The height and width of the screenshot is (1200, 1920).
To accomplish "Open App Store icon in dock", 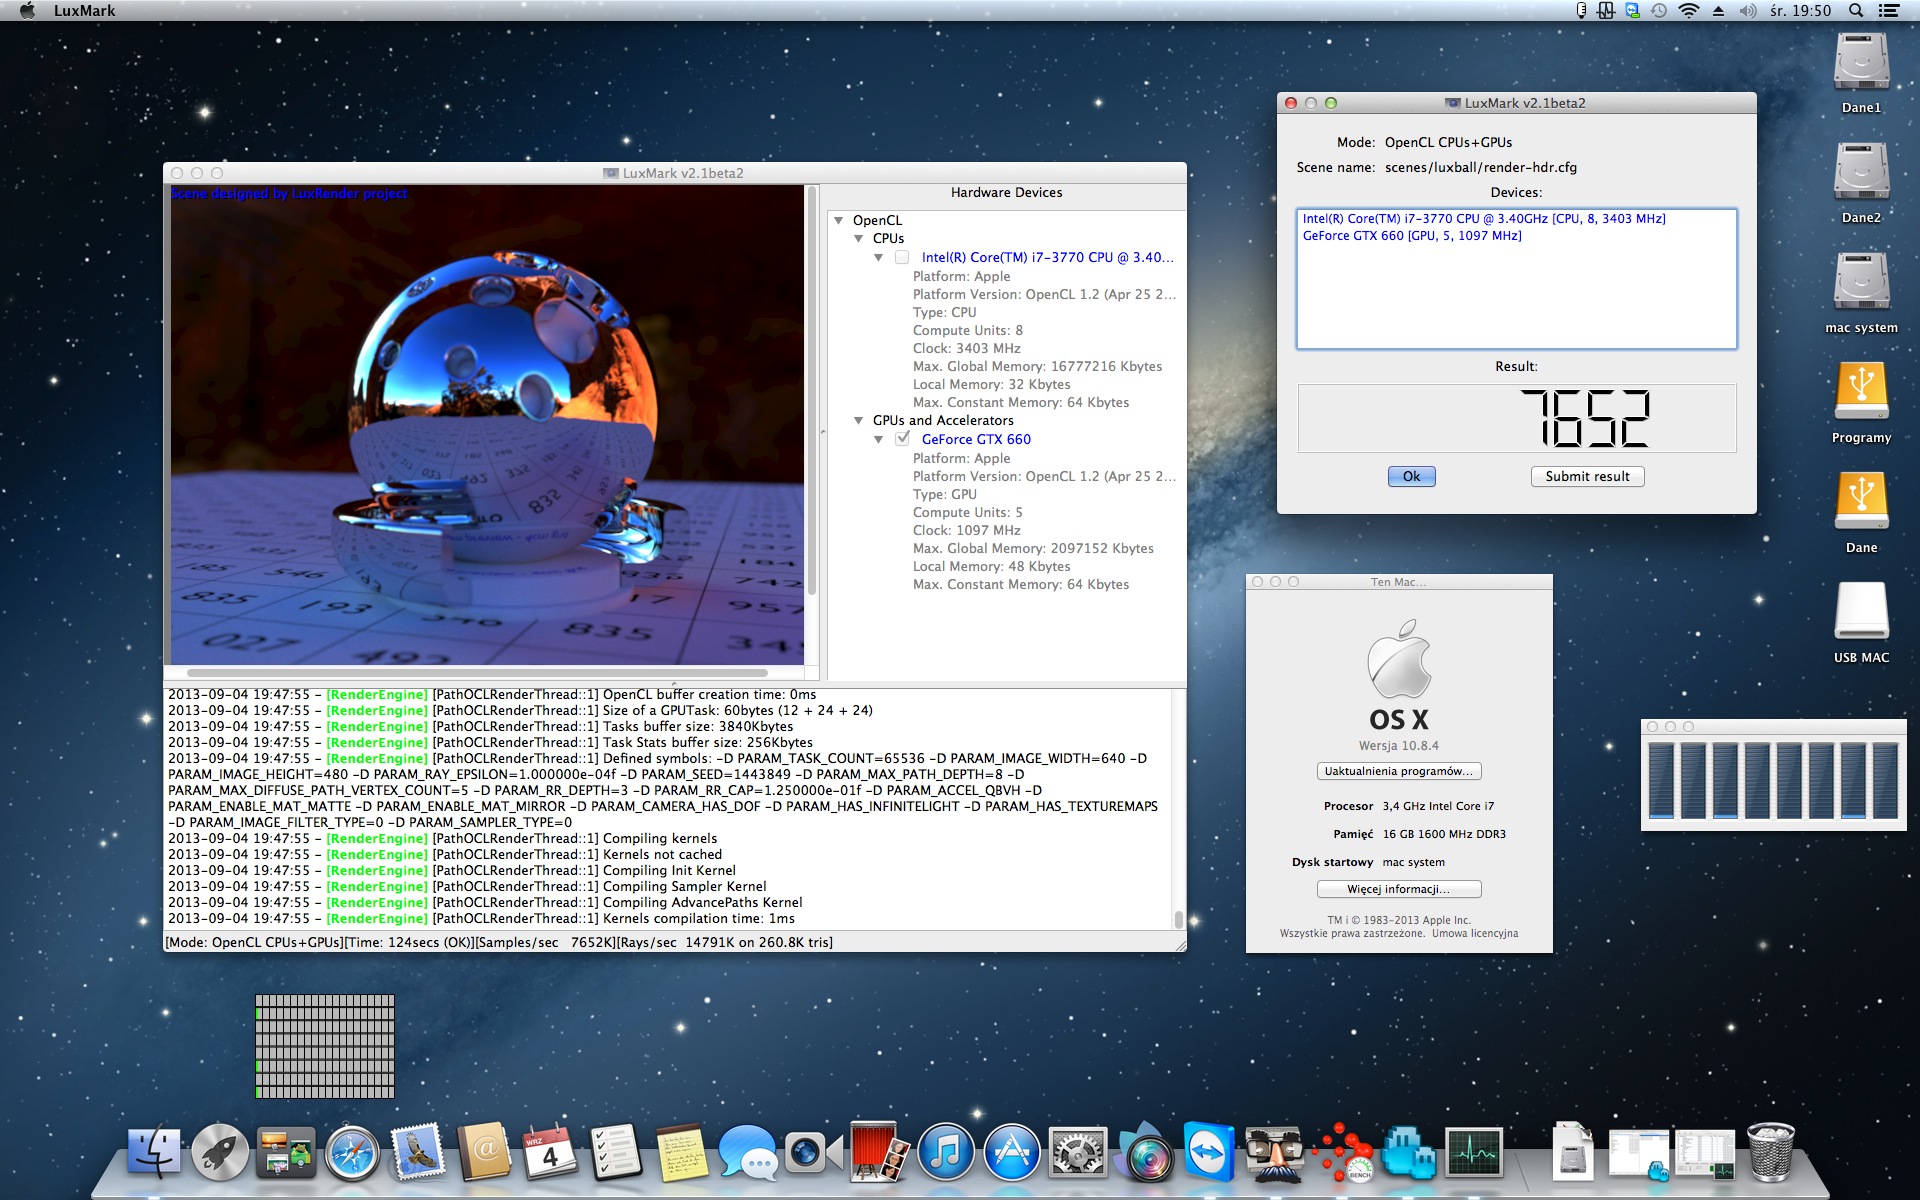I will [1011, 1151].
